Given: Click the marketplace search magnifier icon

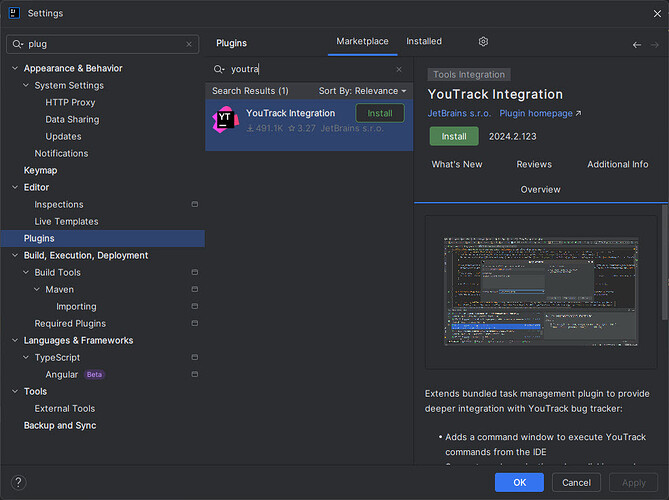Looking at the screenshot, I should coord(219,70).
